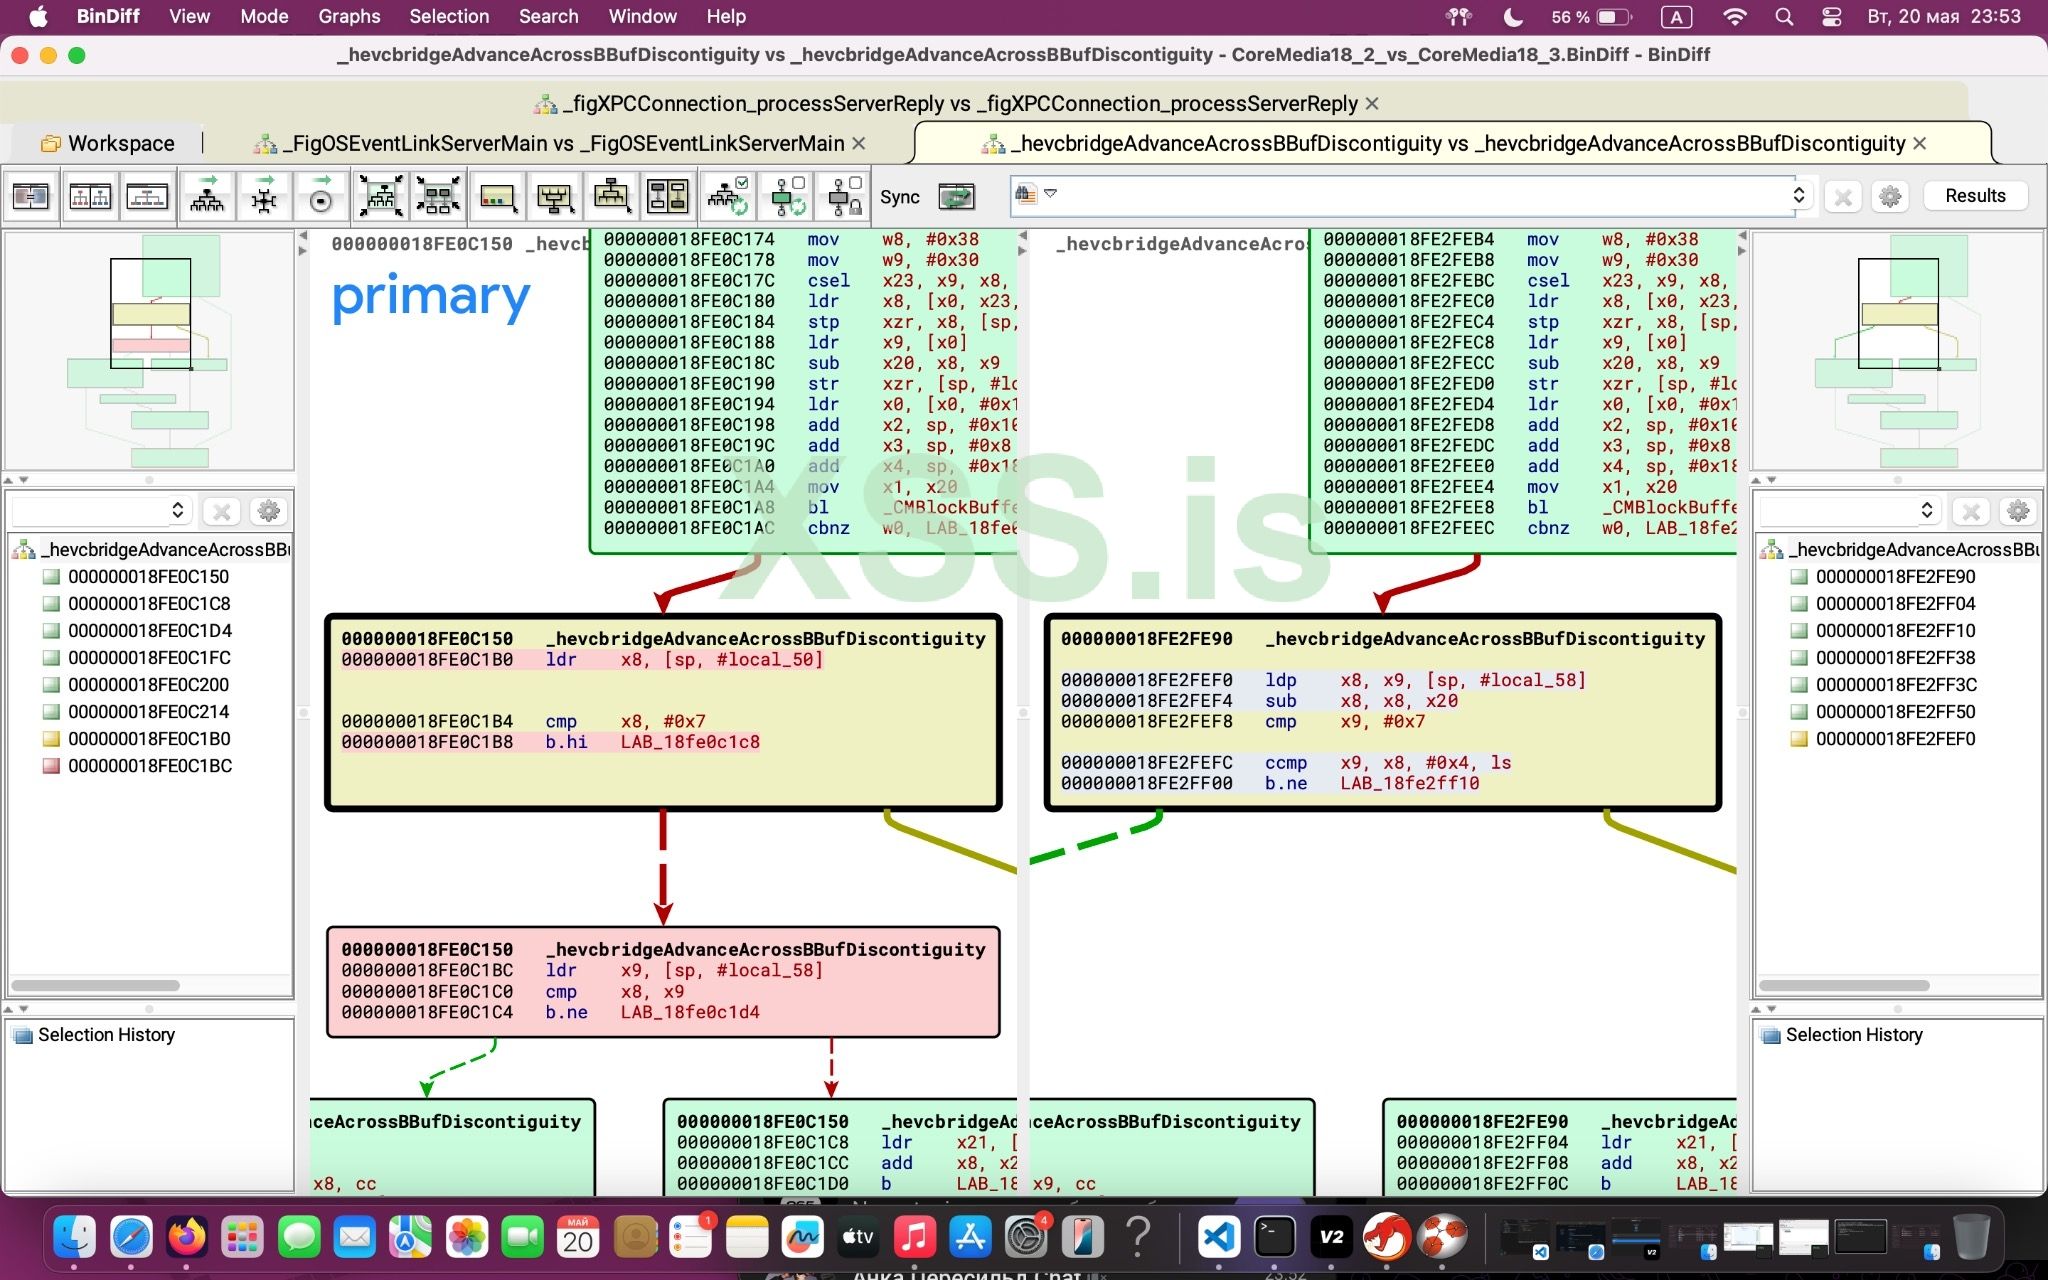Open the left sidebar filter stepper dropdown
2048x1280 pixels.
(178, 510)
